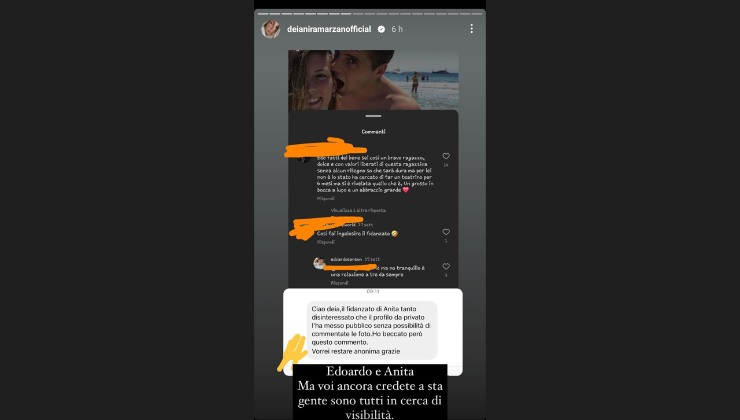Screen dimensions: 740x420
Task: Open the three-dot story options menu
Action: click(x=471, y=29)
